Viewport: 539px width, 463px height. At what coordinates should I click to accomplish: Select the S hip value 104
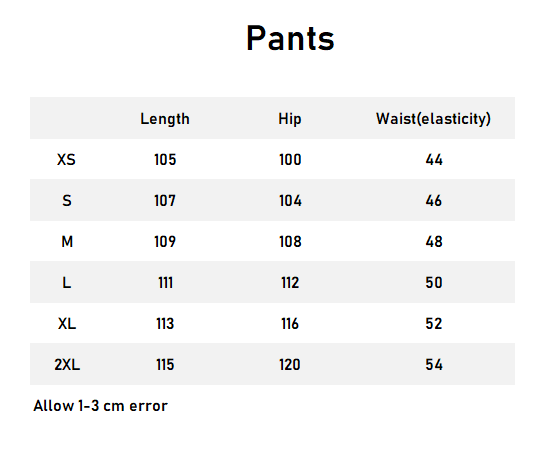(290, 200)
